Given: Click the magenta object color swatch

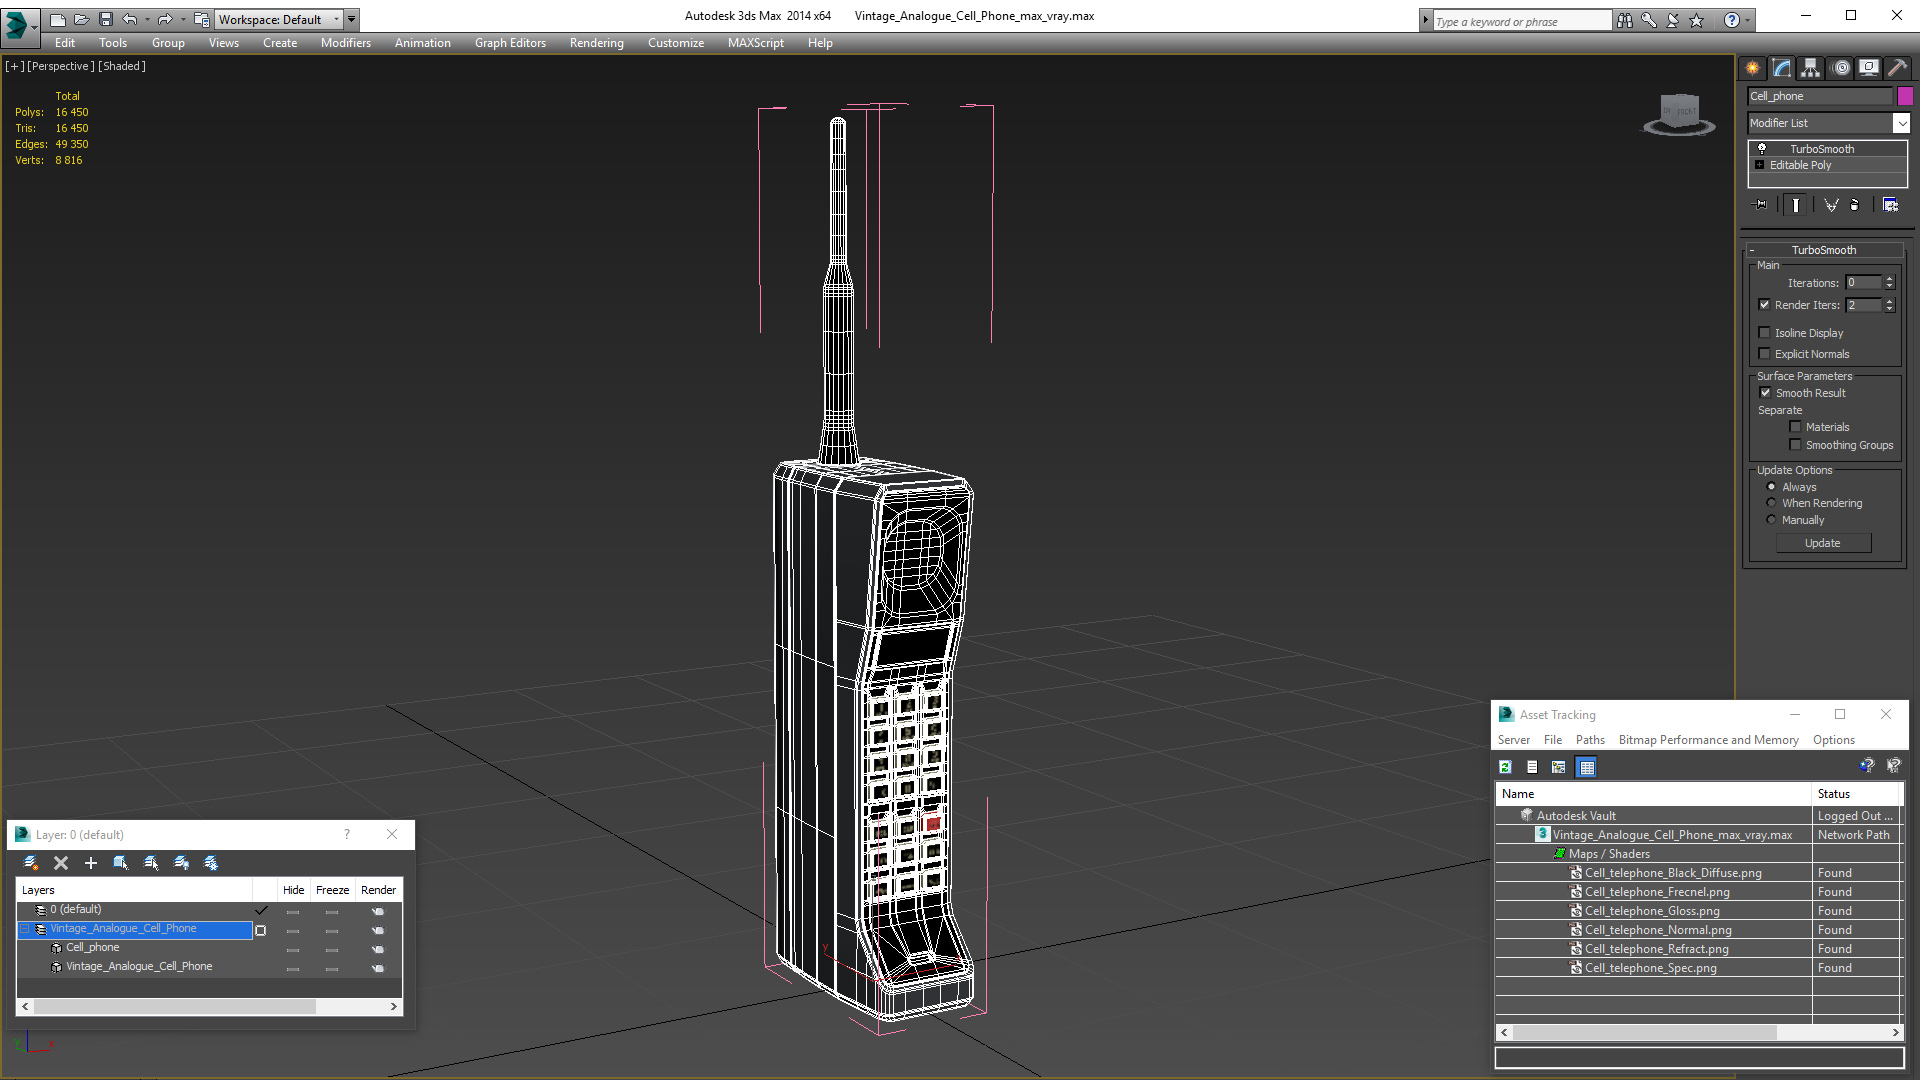Looking at the screenshot, I should [x=1906, y=96].
